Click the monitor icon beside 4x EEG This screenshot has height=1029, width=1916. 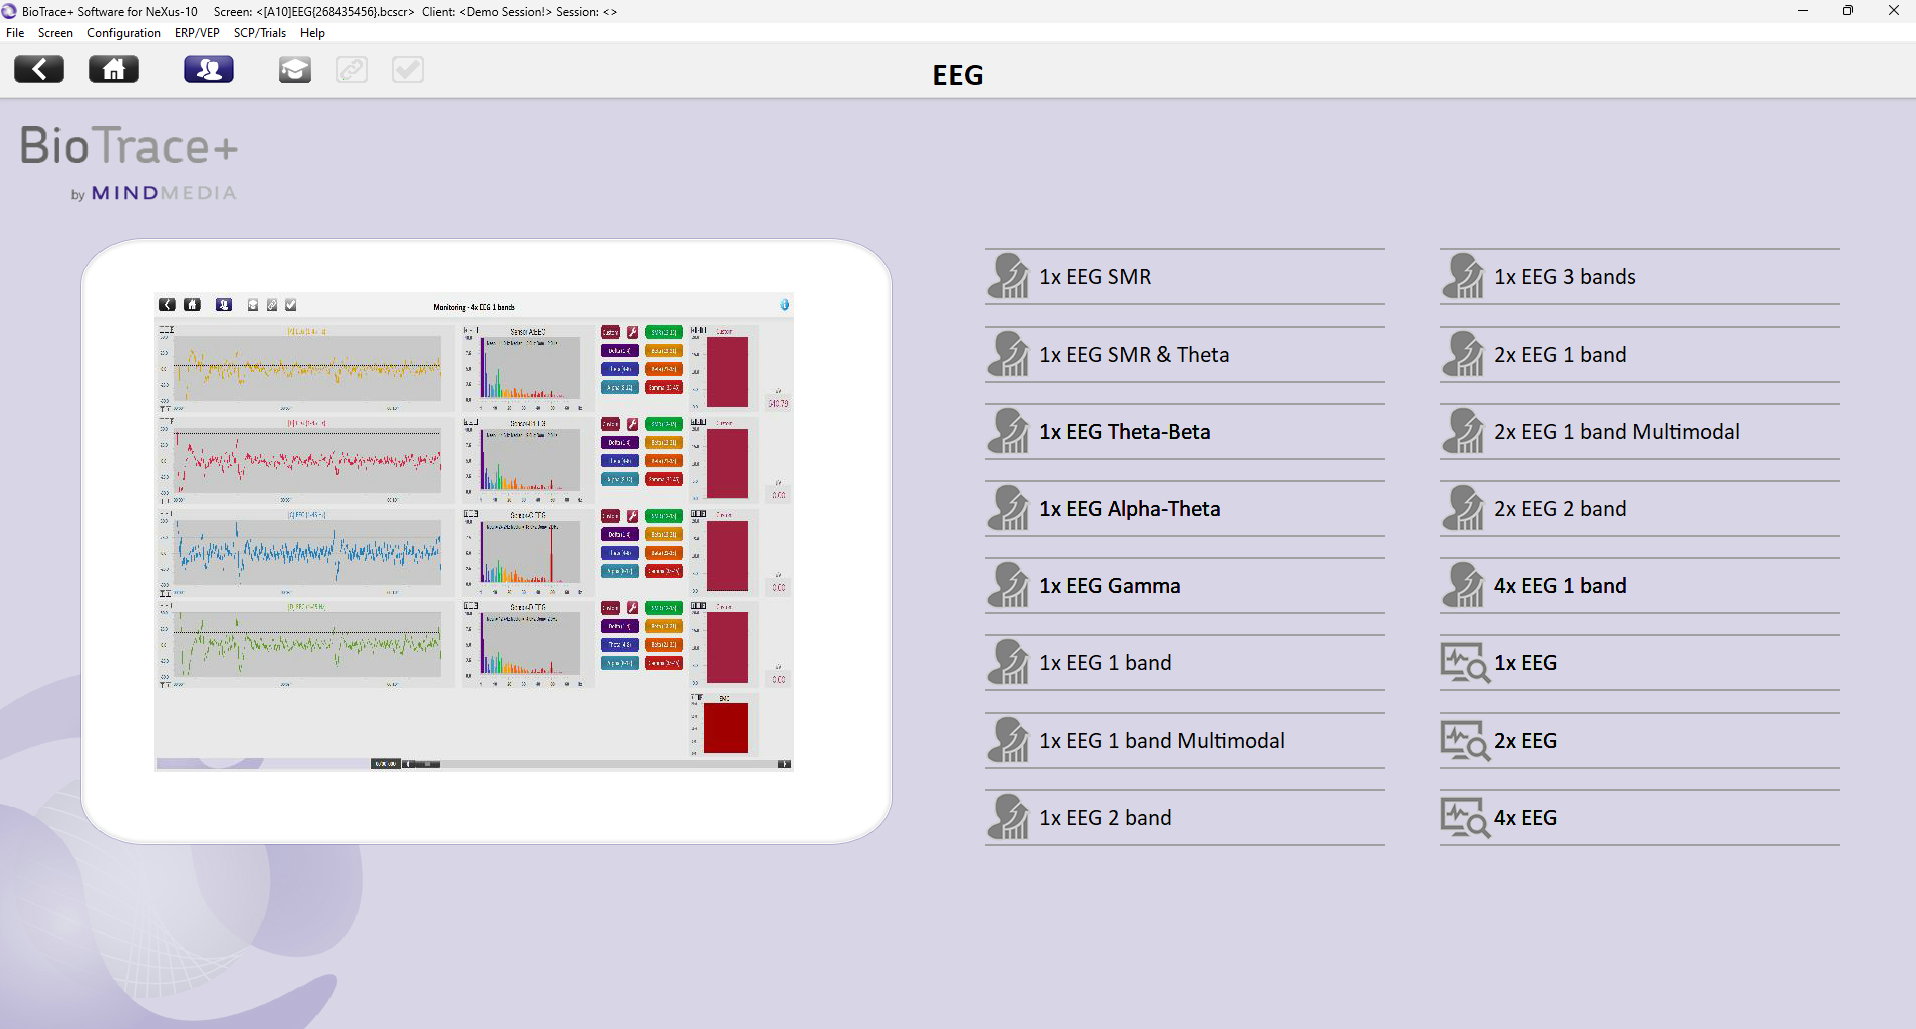coord(1464,818)
